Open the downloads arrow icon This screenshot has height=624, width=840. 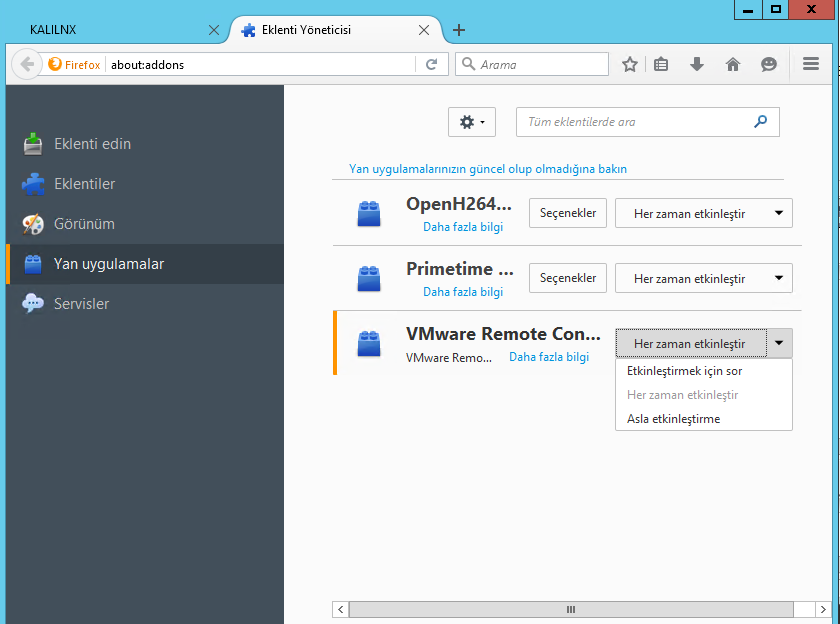coord(696,65)
